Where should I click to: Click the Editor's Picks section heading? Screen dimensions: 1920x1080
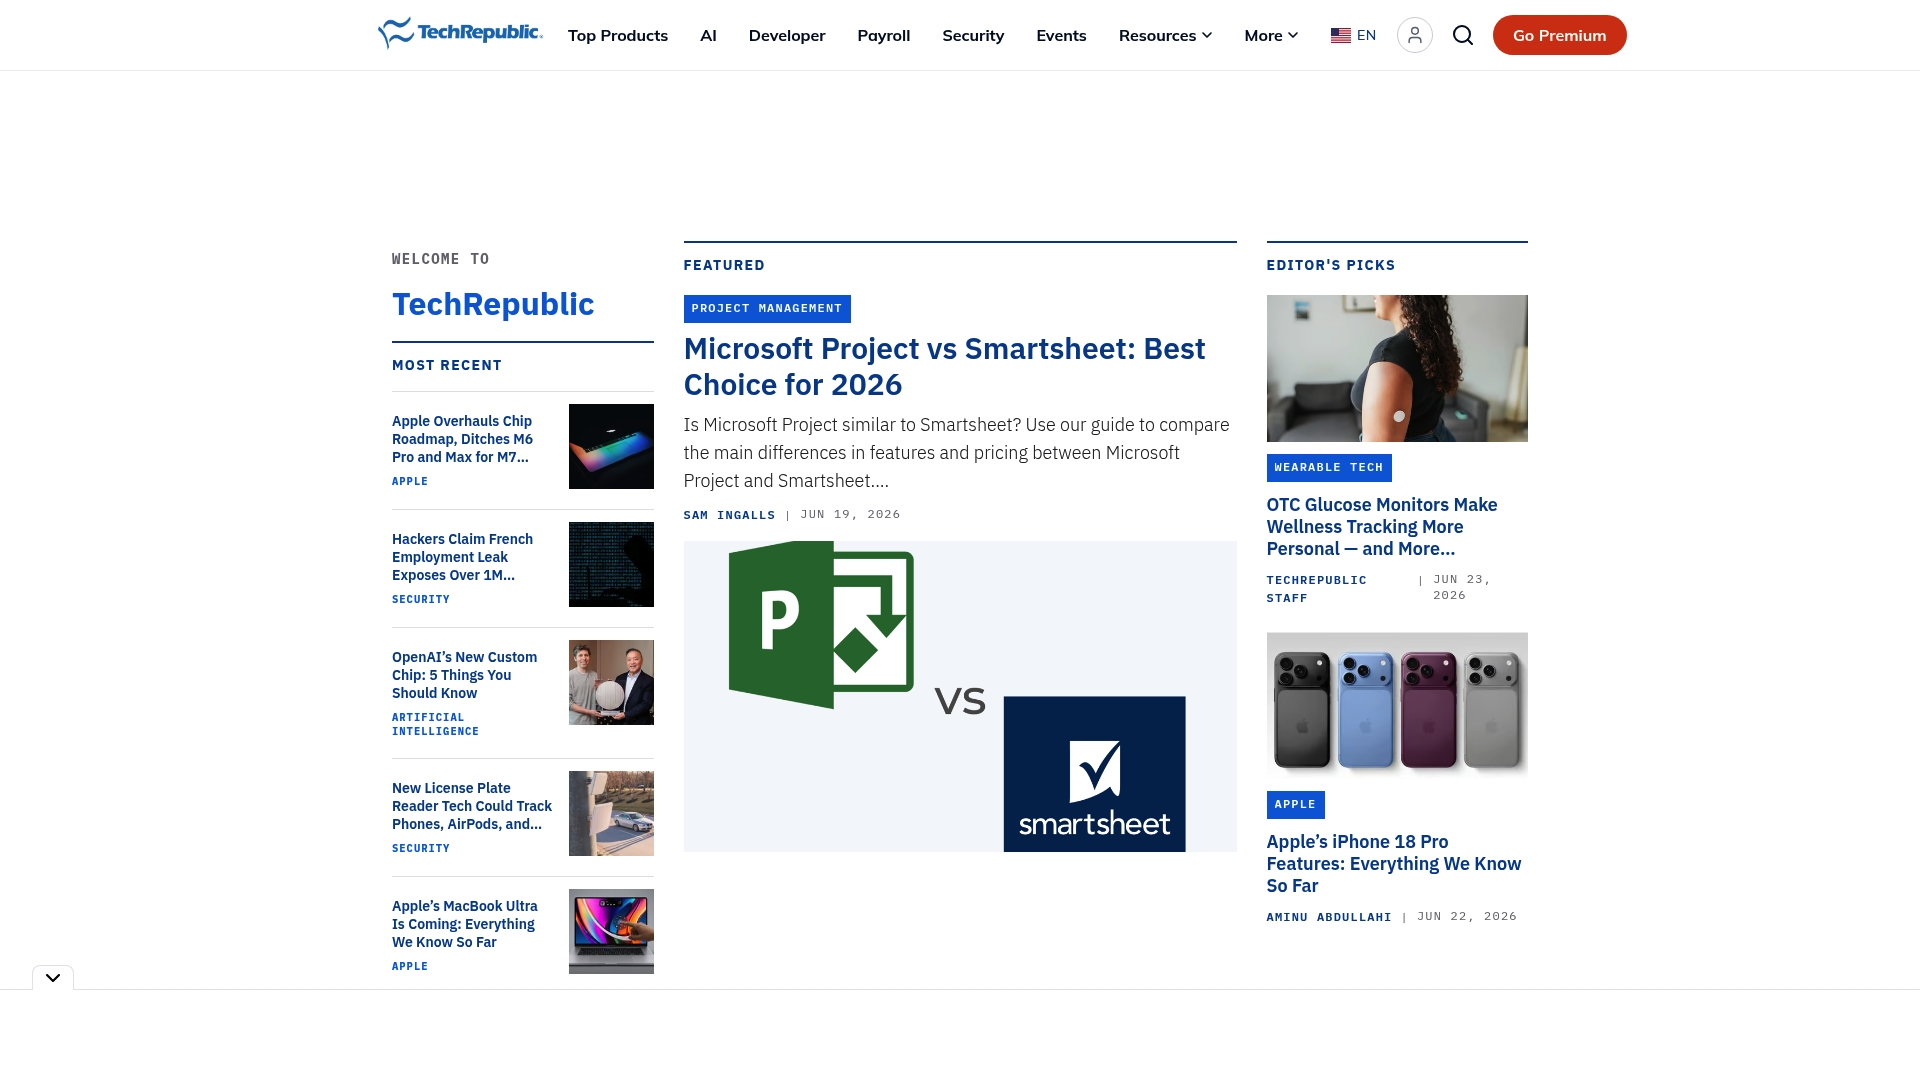pyautogui.click(x=1331, y=266)
